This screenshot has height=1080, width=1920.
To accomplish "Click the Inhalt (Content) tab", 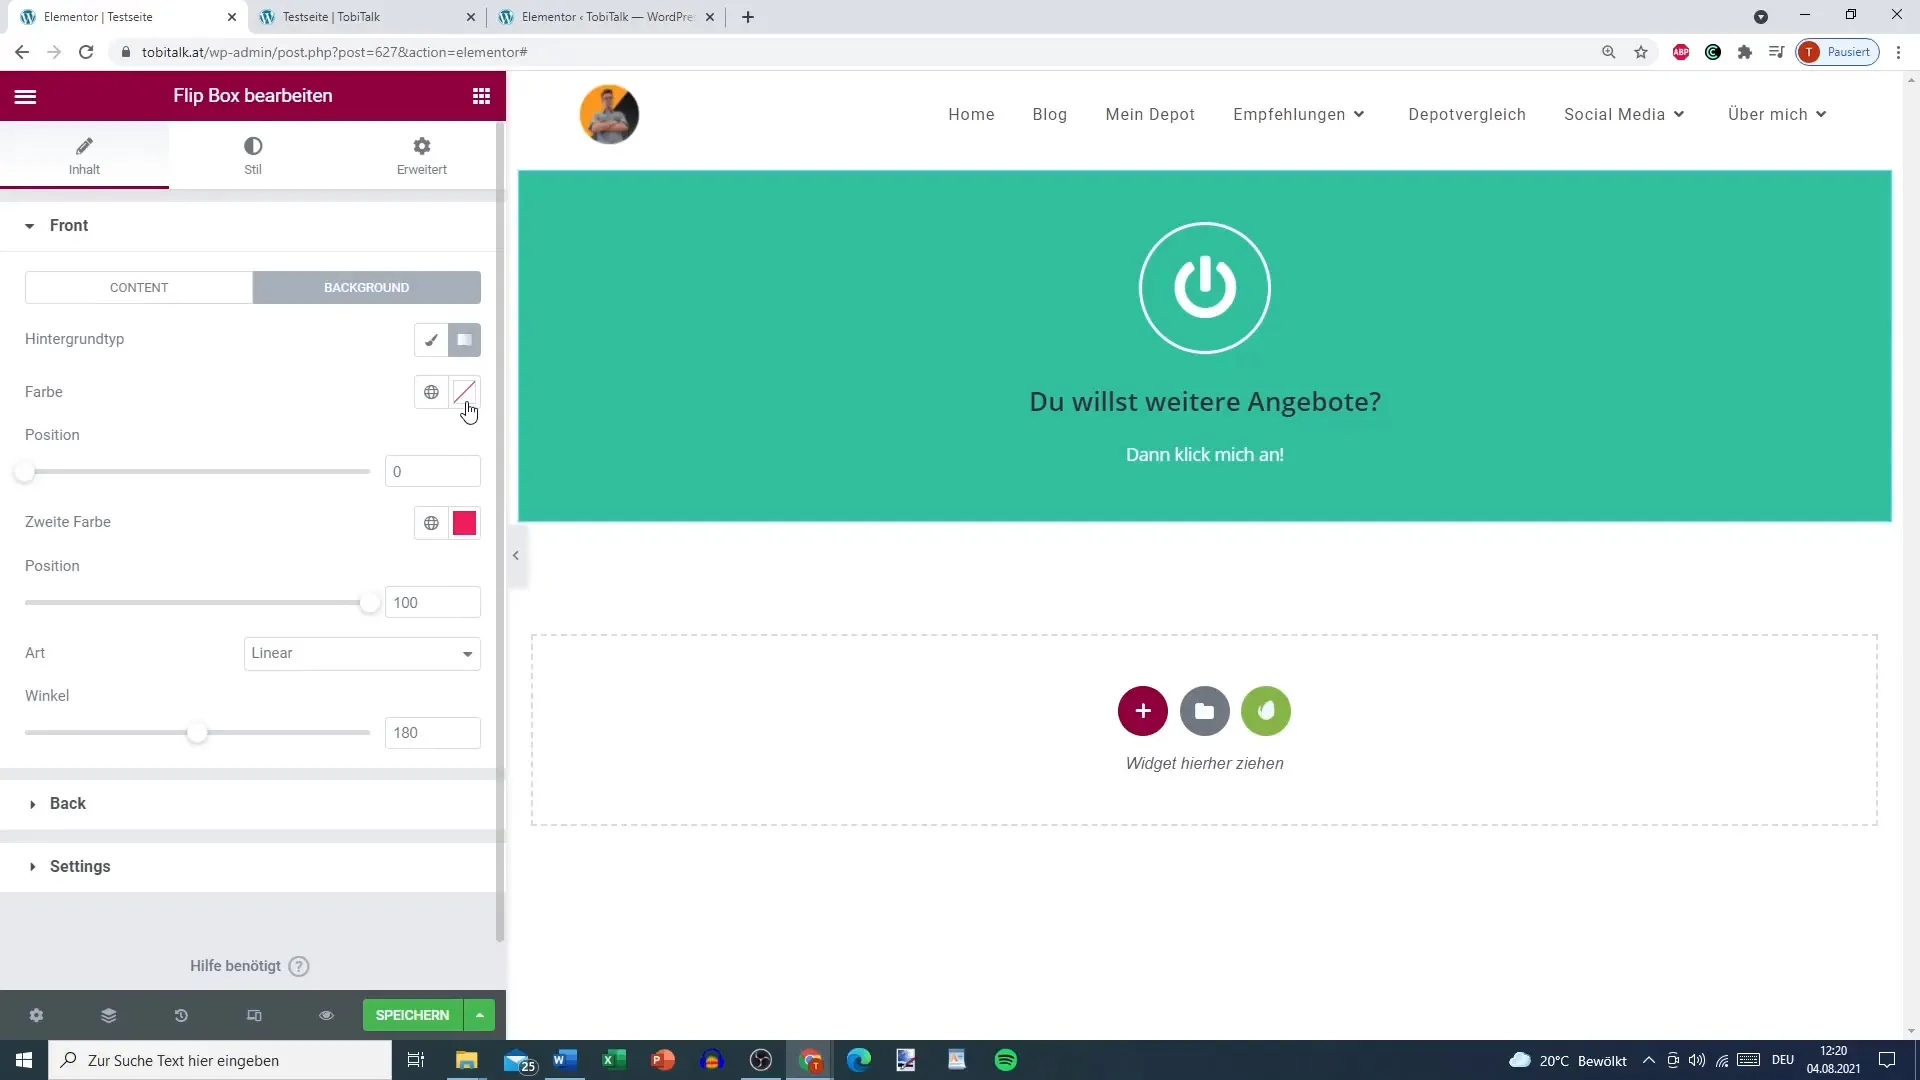I will [x=83, y=154].
